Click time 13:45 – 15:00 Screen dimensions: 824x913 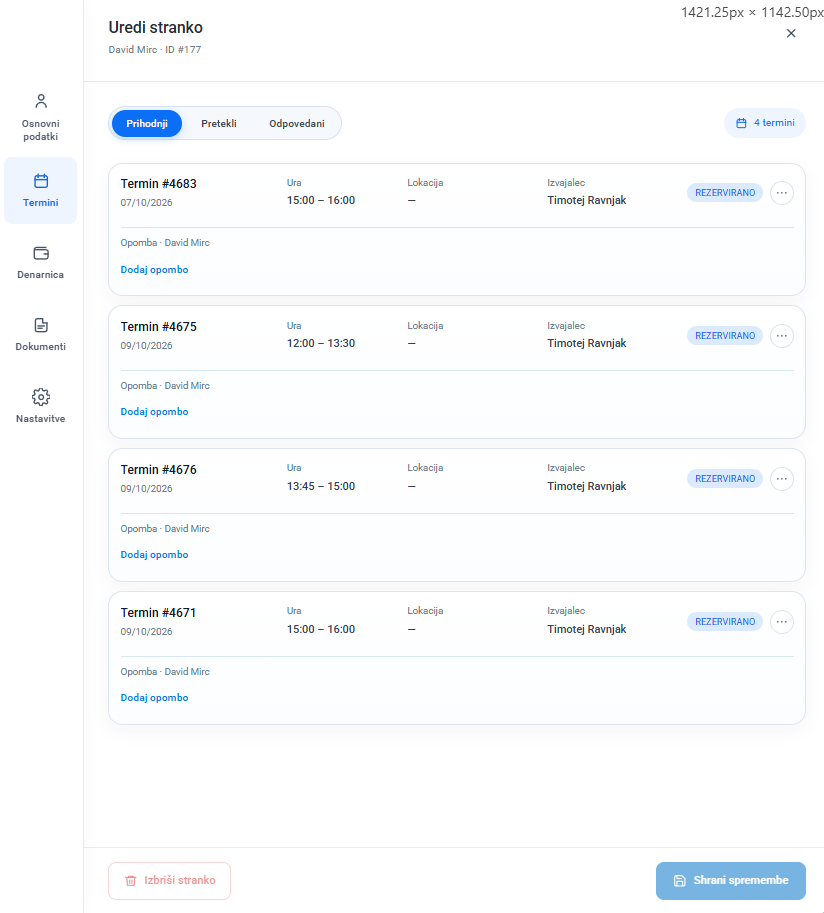point(321,486)
